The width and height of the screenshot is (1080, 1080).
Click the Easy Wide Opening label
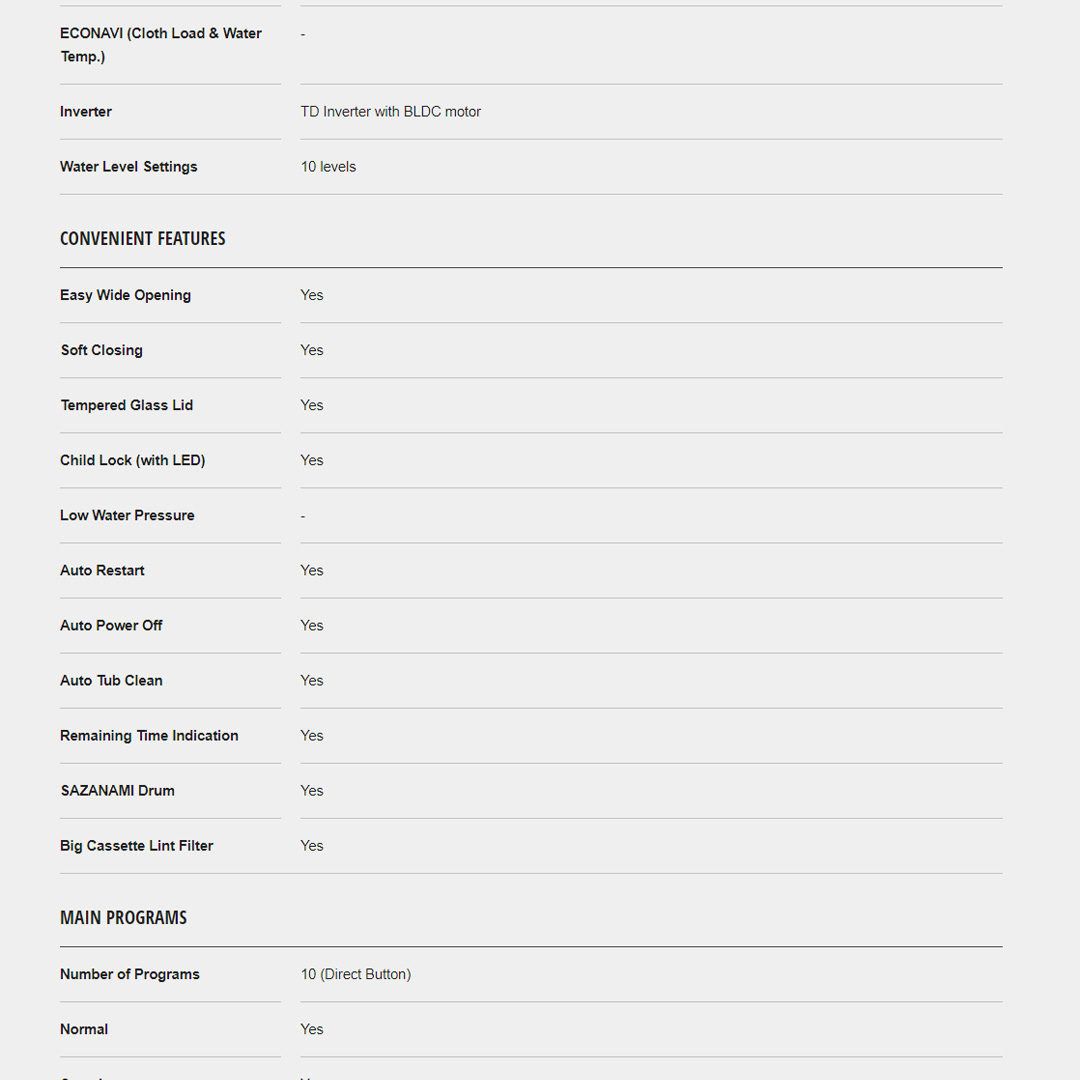pos(125,295)
